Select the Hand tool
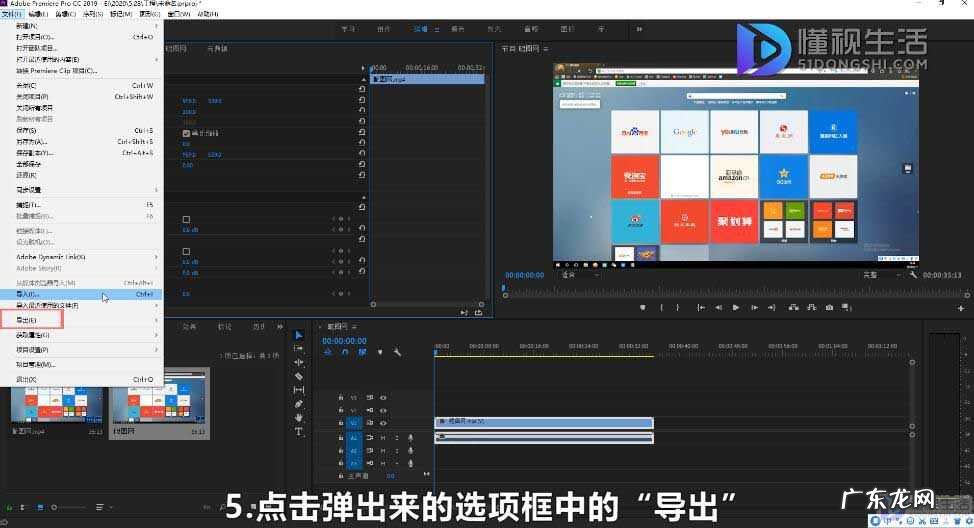Screen dimensions: 974x528 (299, 417)
